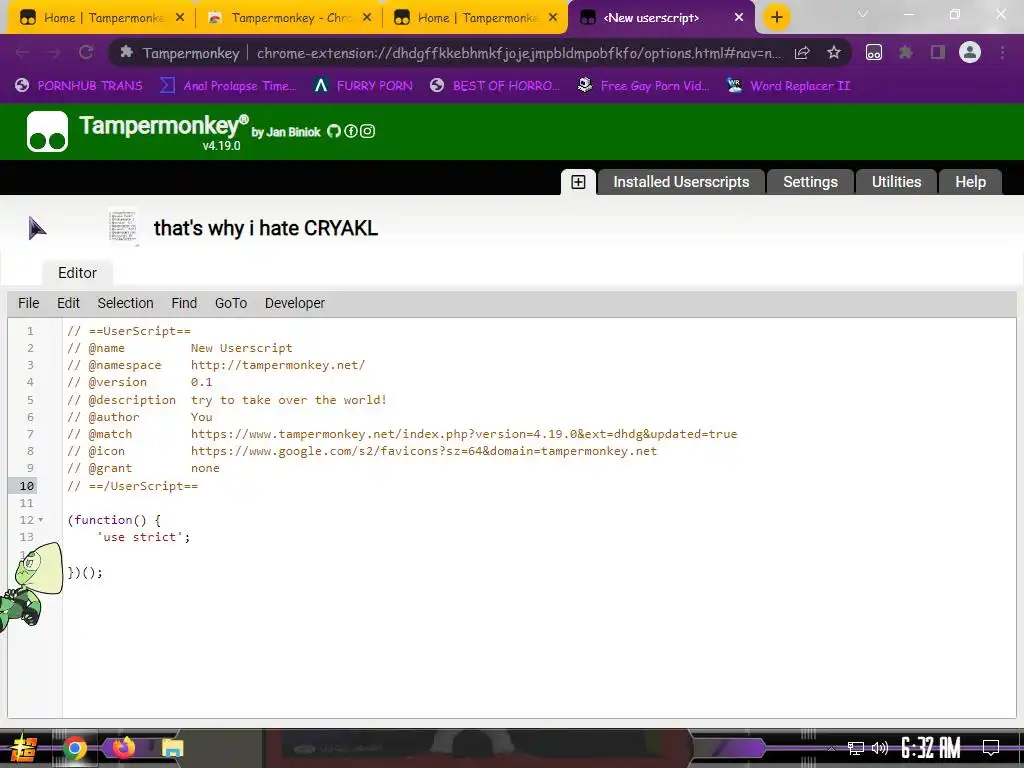The width and height of the screenshot is (1024, 768).
Task: Click the volume speaker icon in tray
Action: [x=880, y=748]
